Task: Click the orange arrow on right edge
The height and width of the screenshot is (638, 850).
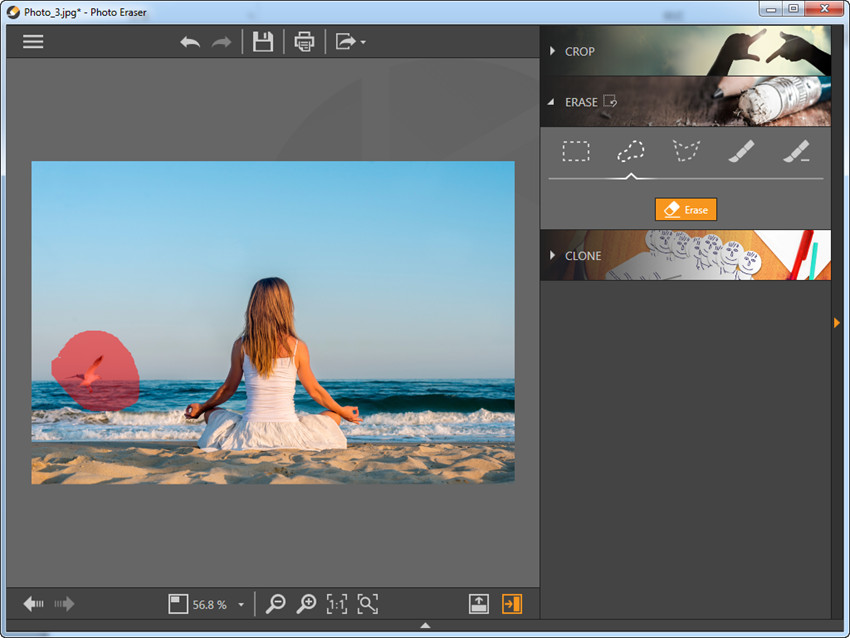Action: pyautogui.click(x=837, y=323)
